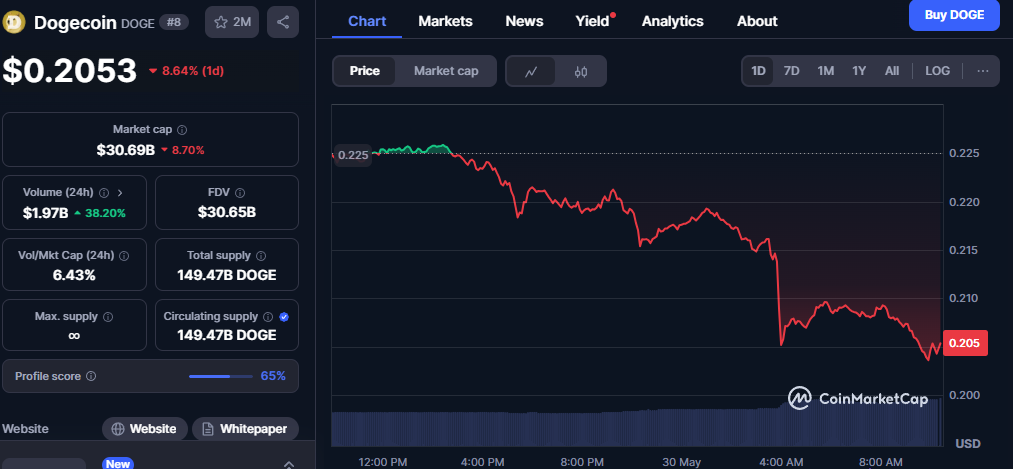Collapse the bottom panel chevron

click(x=288, y=464)
